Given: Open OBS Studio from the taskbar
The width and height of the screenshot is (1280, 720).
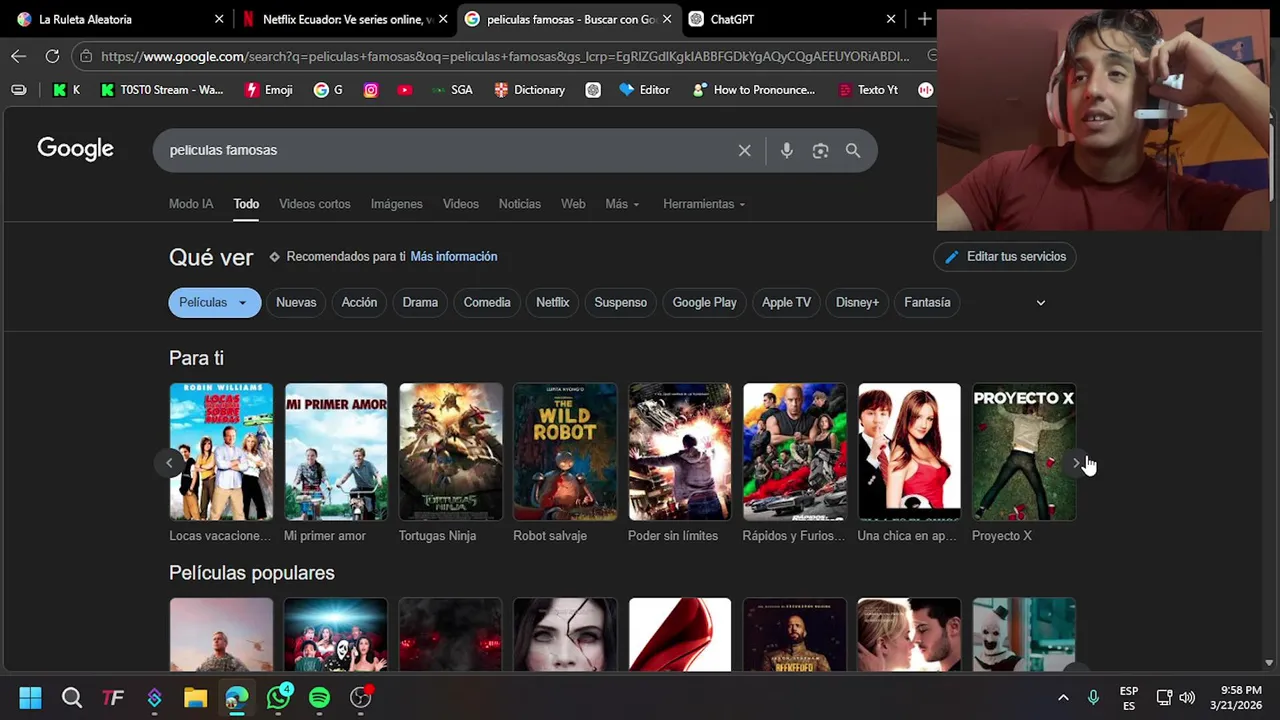Looking at the screenshot, I should tap(361, 697).
